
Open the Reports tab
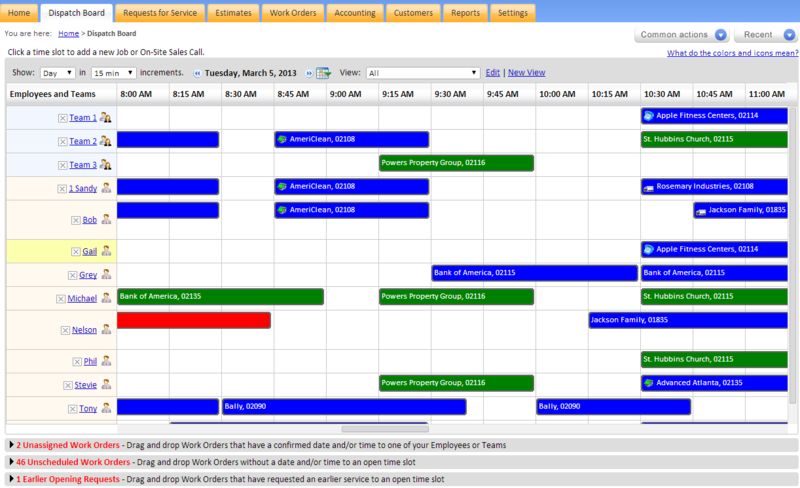point(465,13)
